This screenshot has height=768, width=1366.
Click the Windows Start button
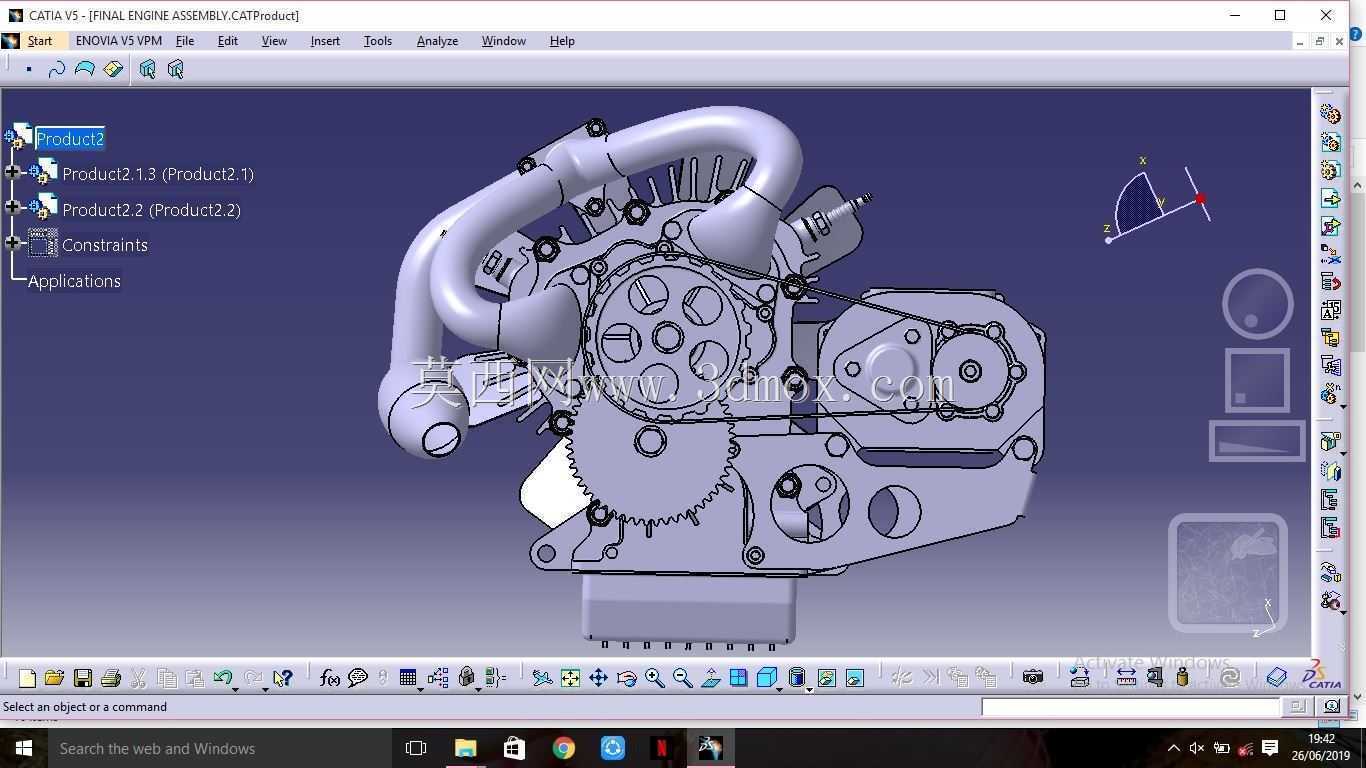24,748
